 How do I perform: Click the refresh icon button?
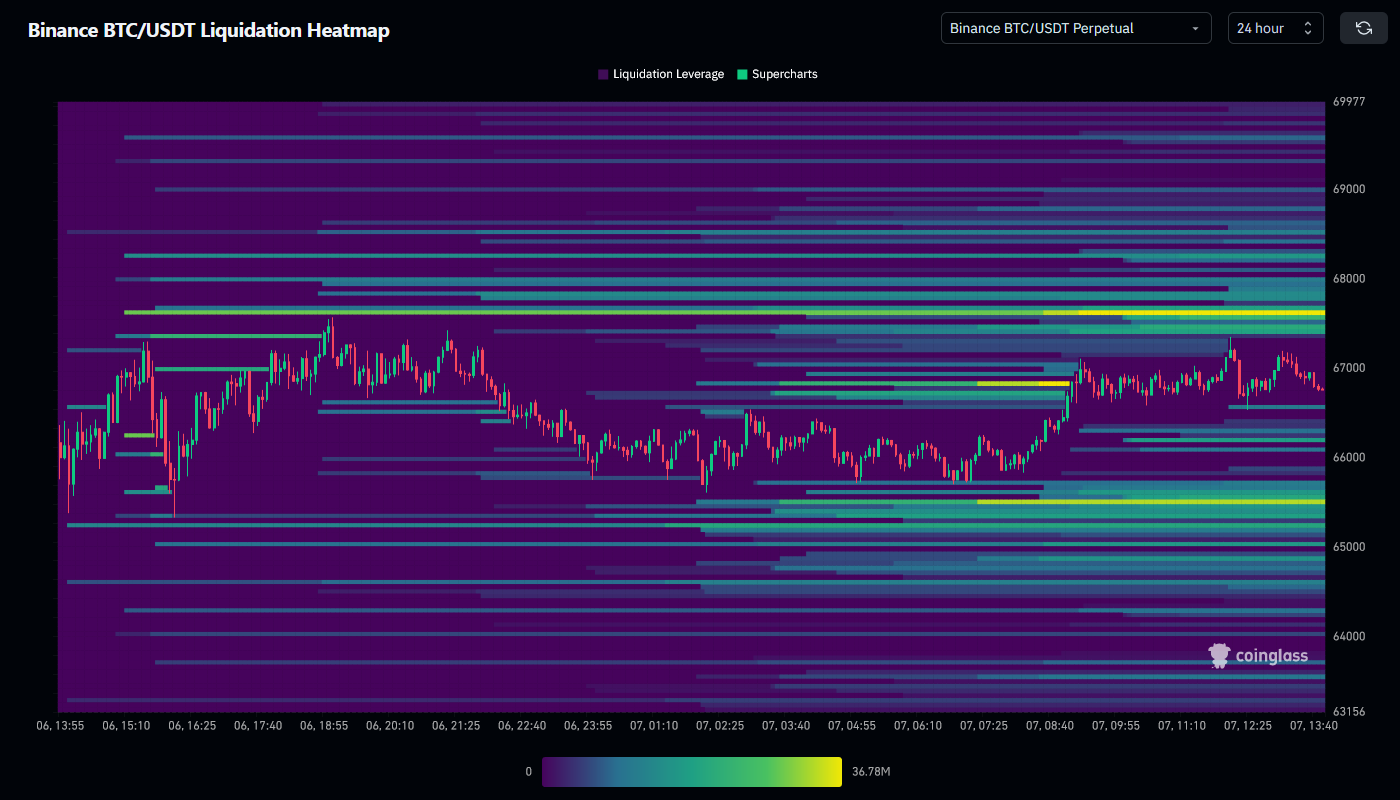tap(1363, 28)
